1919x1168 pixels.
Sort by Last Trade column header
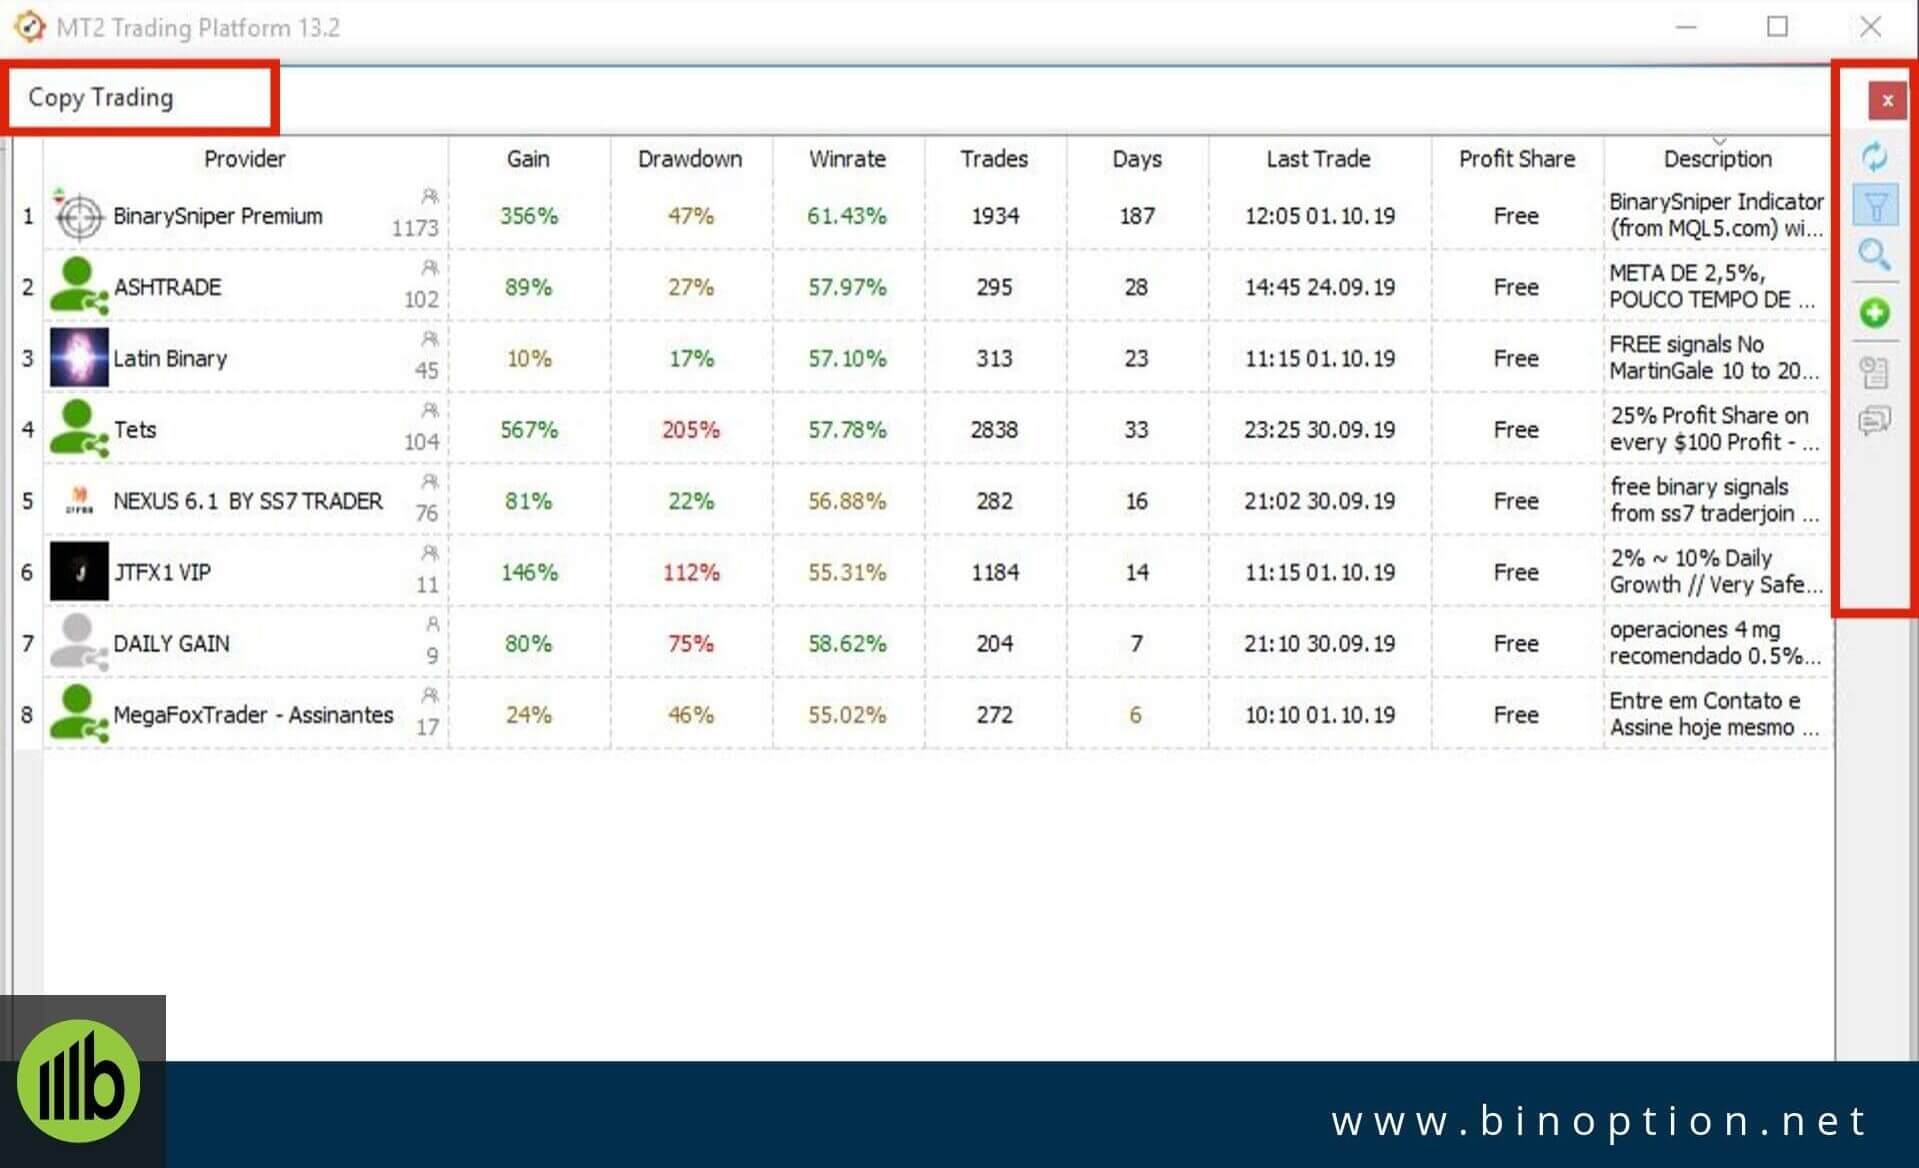coord(1318,158)
